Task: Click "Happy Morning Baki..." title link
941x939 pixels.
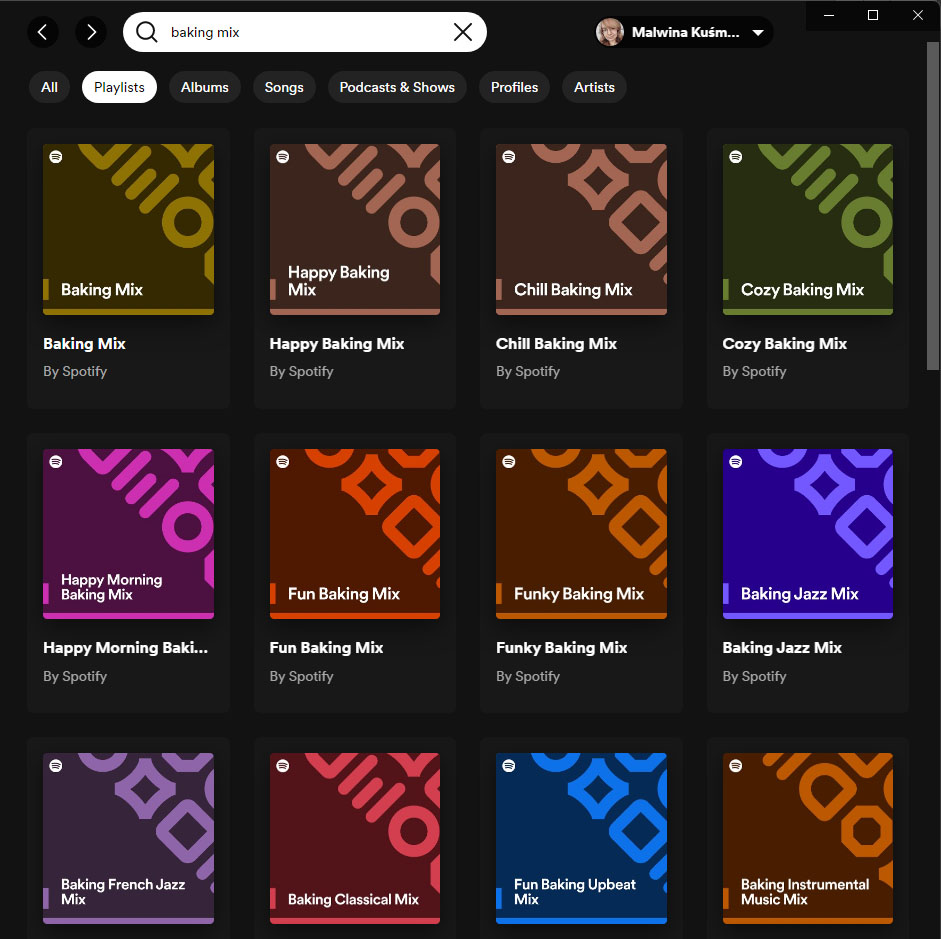Action: [125, 648]
